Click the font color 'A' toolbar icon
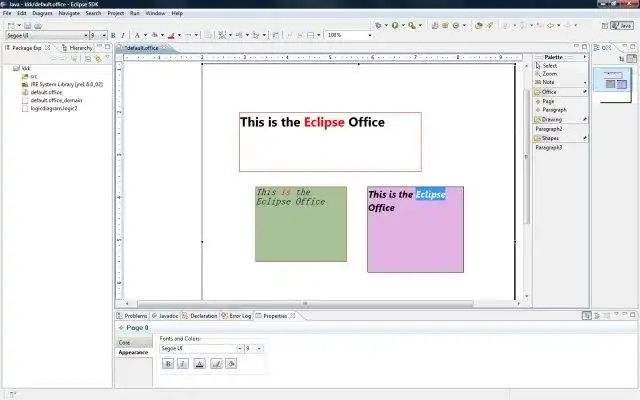This screenshot has height=400, width=640. click(x=137, y=36)
